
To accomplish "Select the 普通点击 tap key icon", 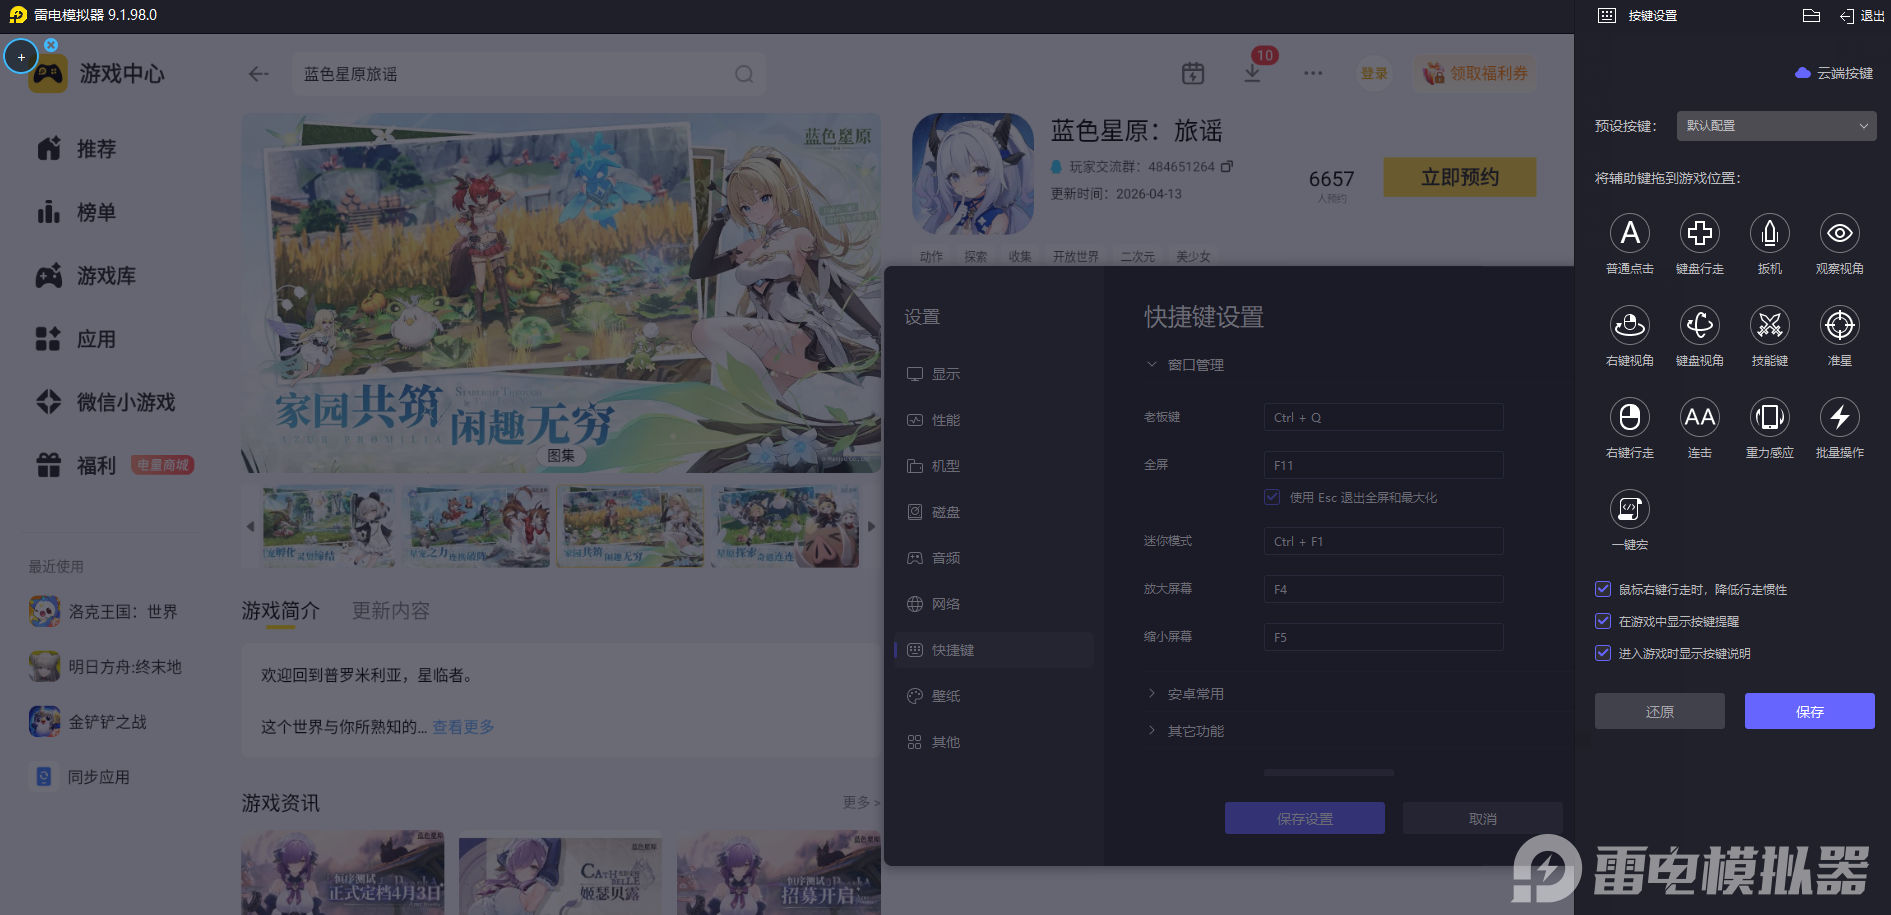I will [x=1629, y=233].
